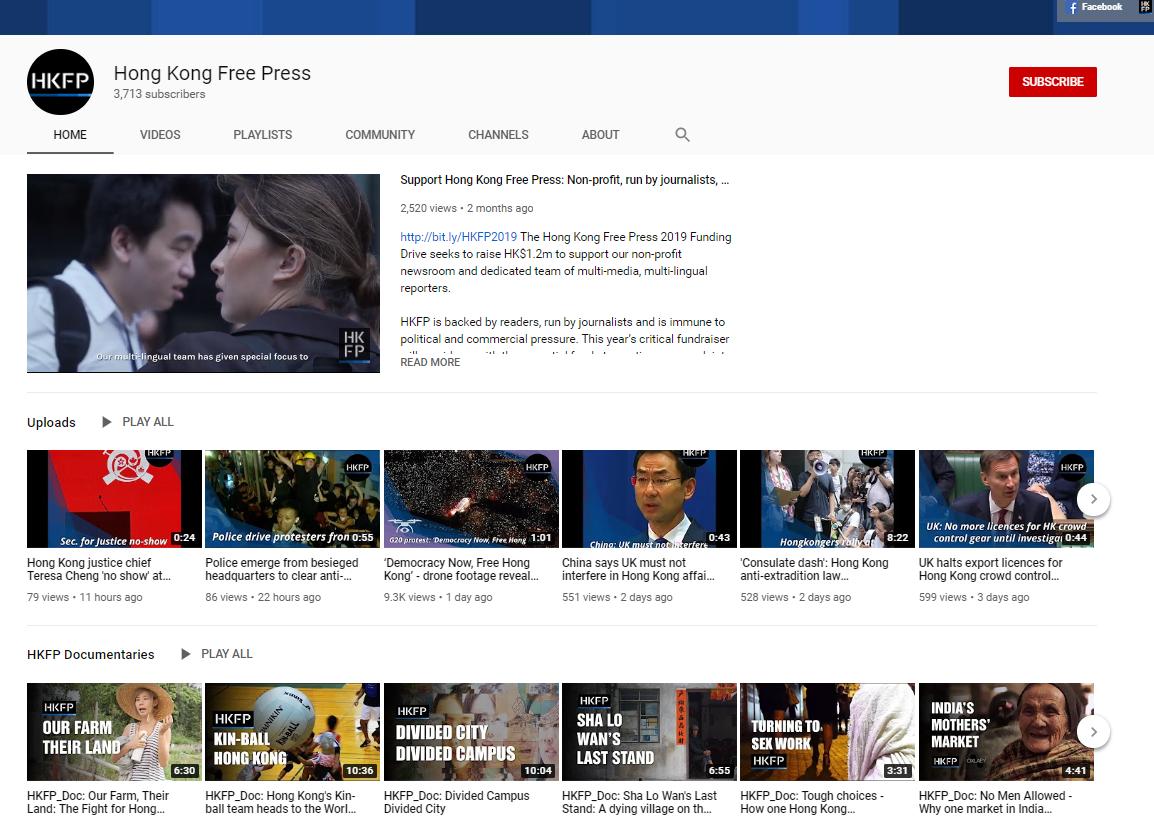Switch to the Home tab

pos(70,135)
